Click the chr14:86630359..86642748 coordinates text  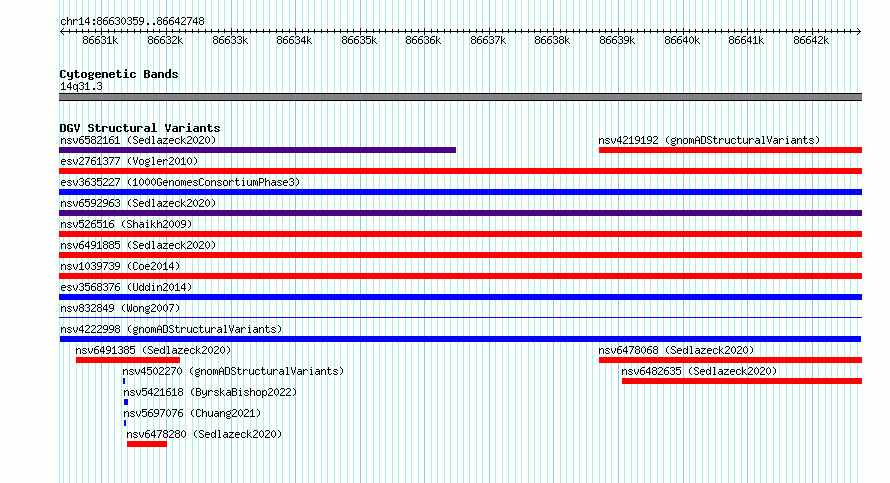tap(132, 22)
